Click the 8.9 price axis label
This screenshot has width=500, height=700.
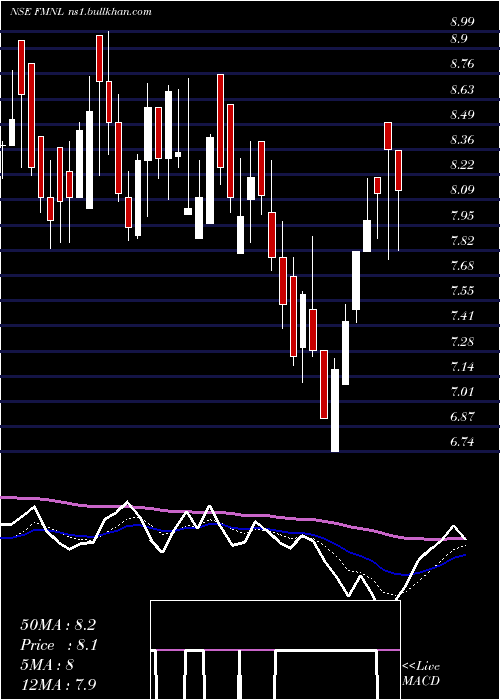[459, 39]
